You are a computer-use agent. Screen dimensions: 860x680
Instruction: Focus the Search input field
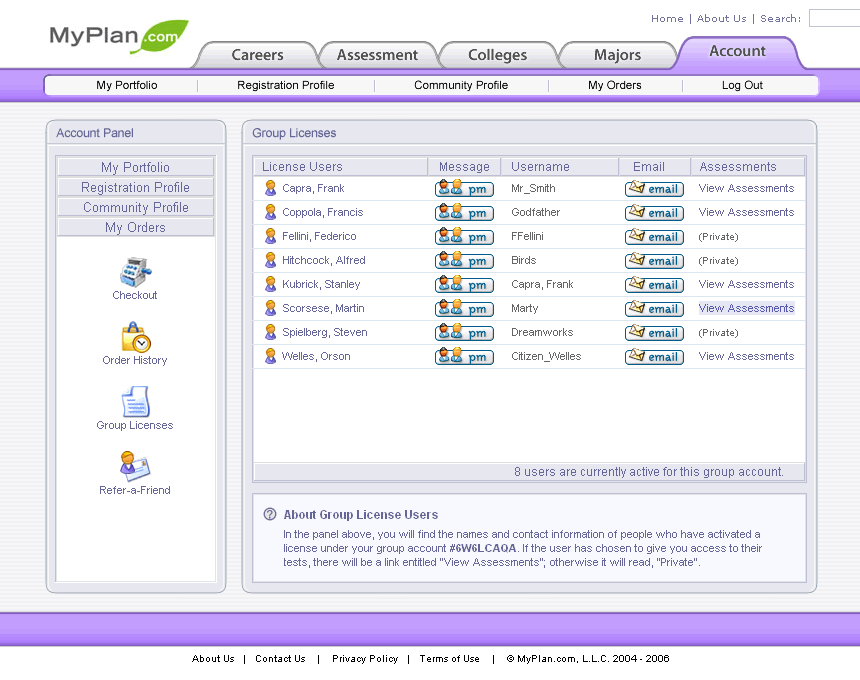pos(834,18)
